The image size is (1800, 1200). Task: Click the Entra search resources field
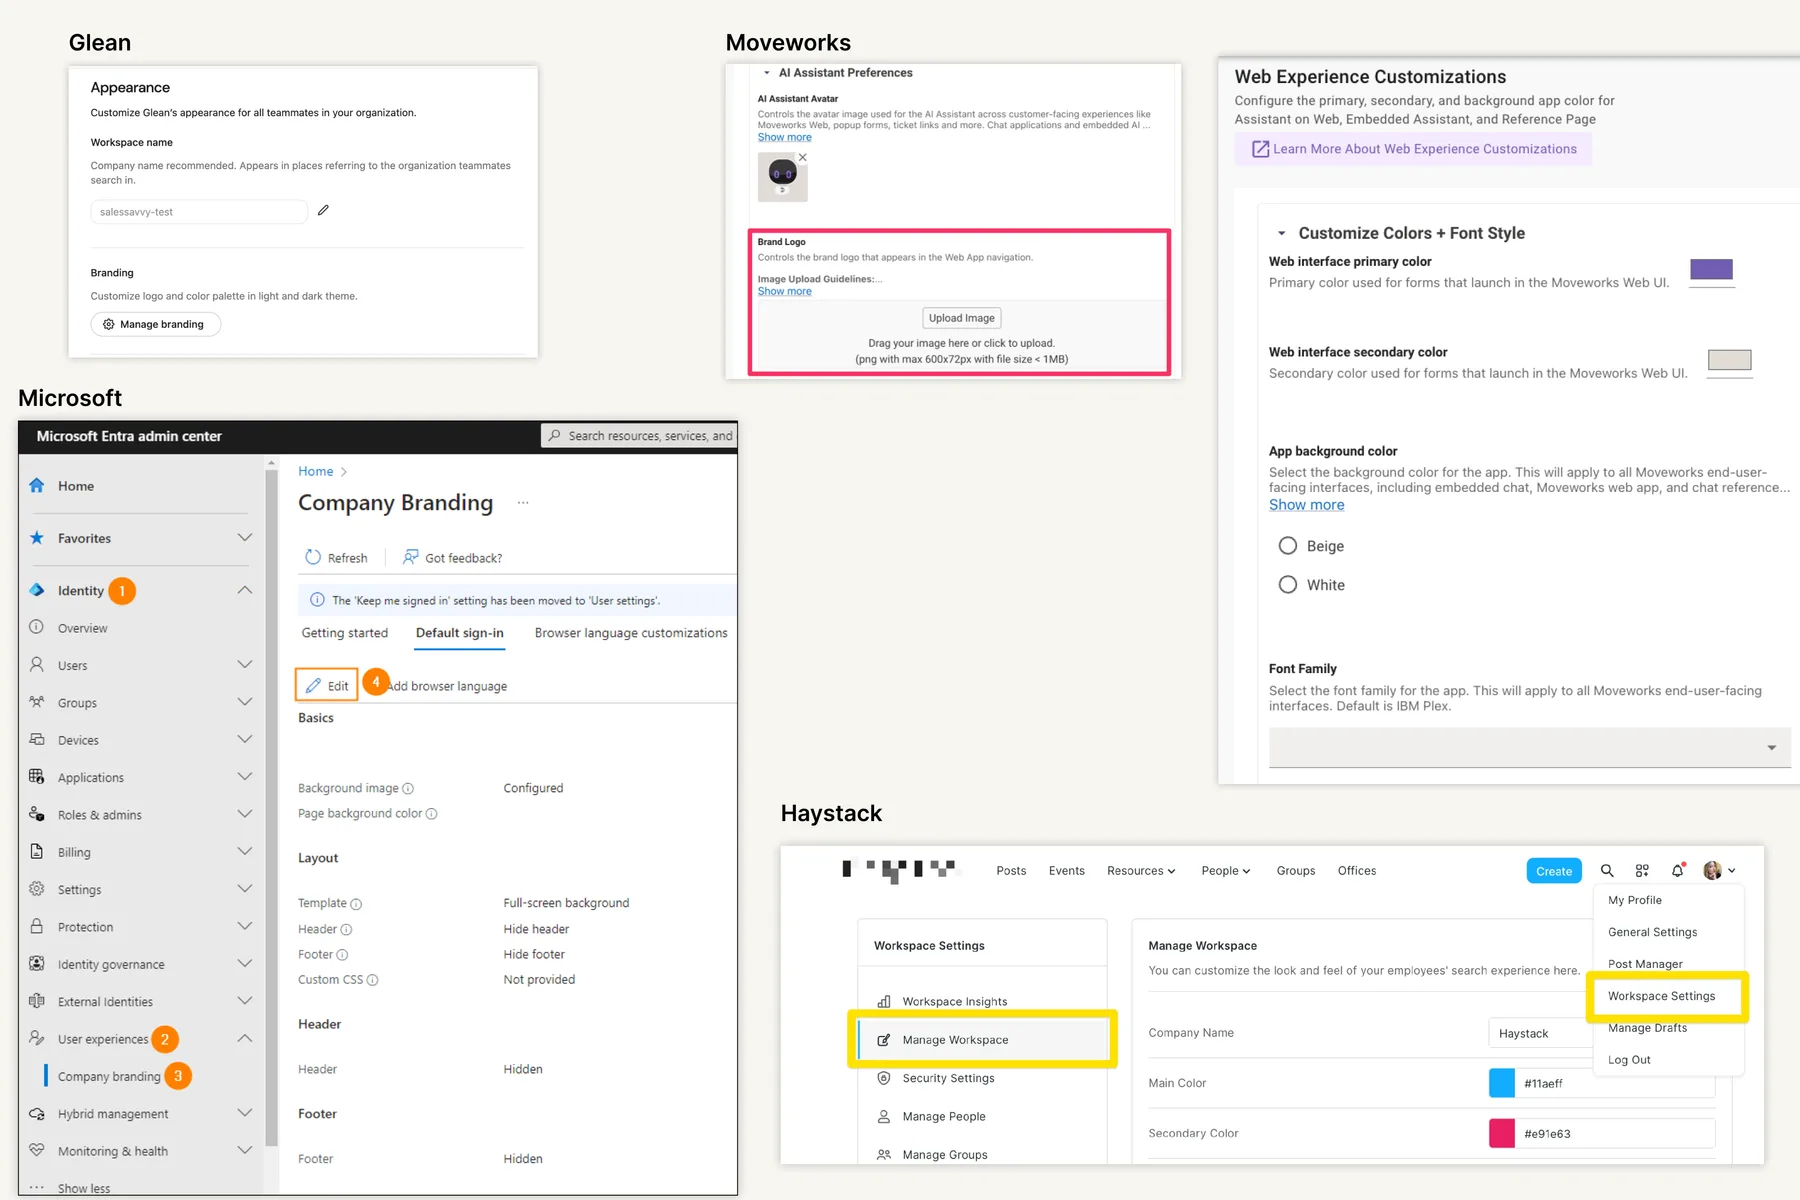tap(640, 436)
